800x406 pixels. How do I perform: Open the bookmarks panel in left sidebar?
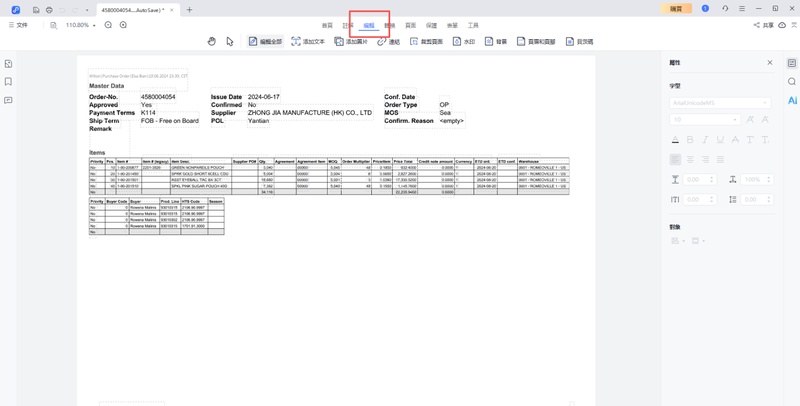tap(8, 82)
